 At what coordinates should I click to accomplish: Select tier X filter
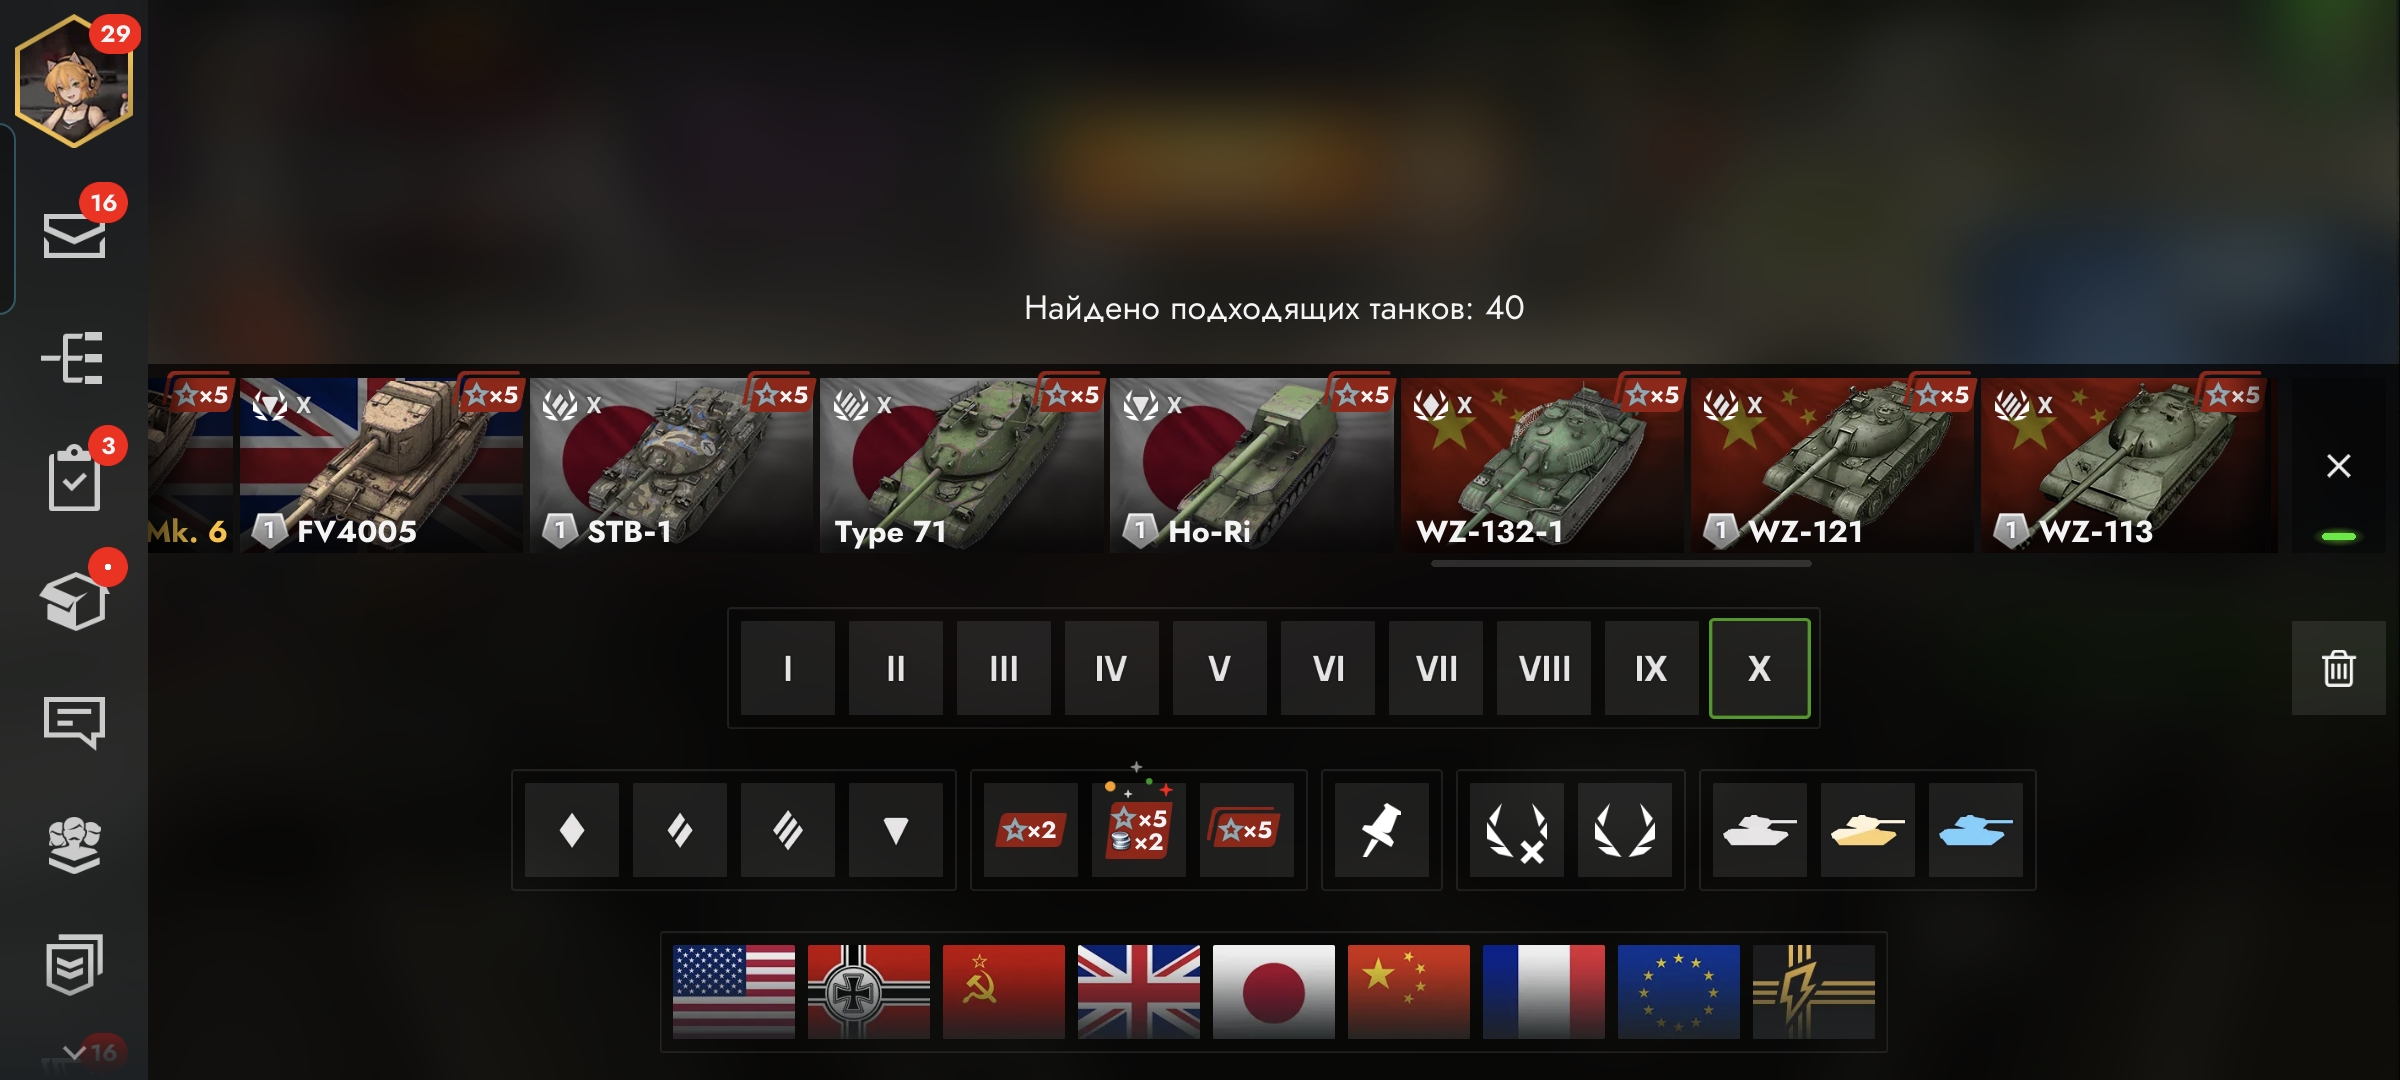(x=1759, y=668)
